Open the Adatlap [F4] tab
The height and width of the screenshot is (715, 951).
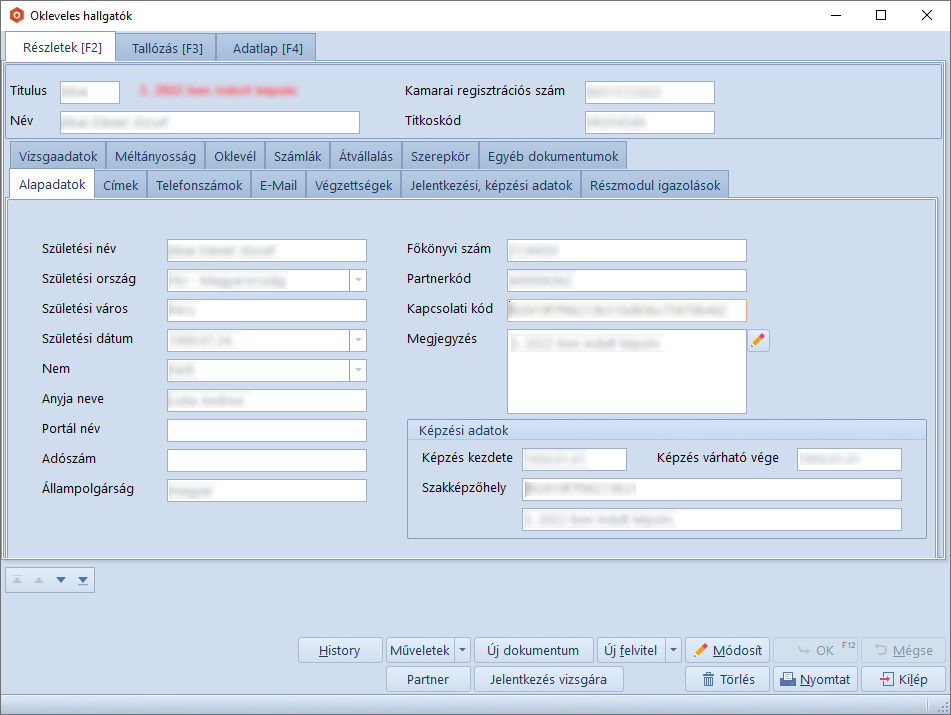coord(267,48)
